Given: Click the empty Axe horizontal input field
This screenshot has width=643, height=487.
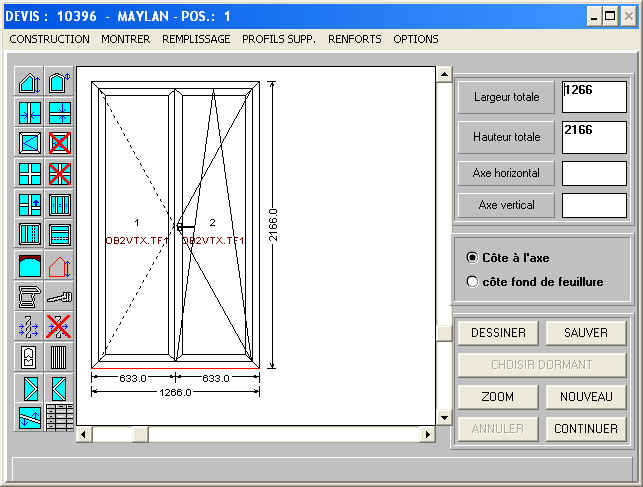Looking at the screenshot, I should tap(594, 173).
